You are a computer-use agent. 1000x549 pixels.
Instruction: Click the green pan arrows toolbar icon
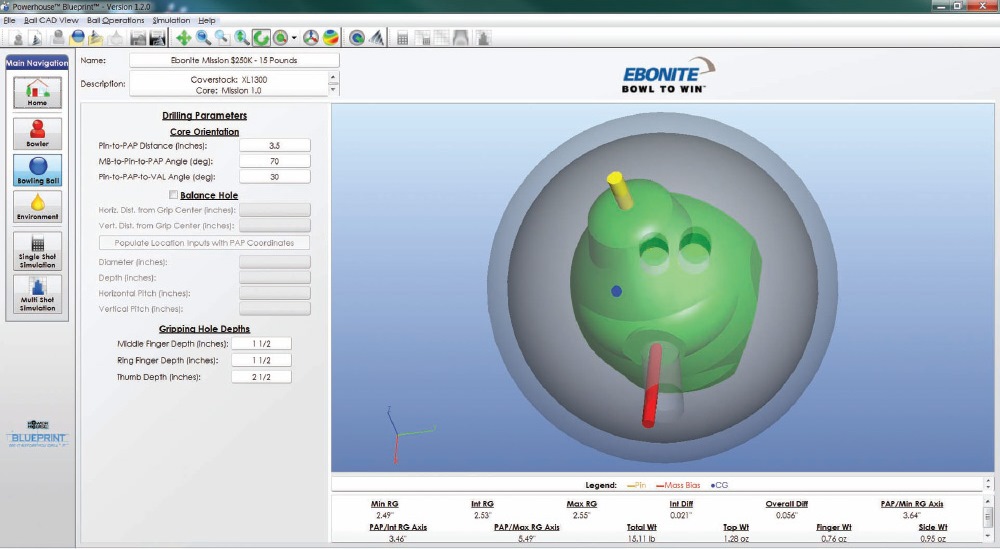[x=184, y=38]
